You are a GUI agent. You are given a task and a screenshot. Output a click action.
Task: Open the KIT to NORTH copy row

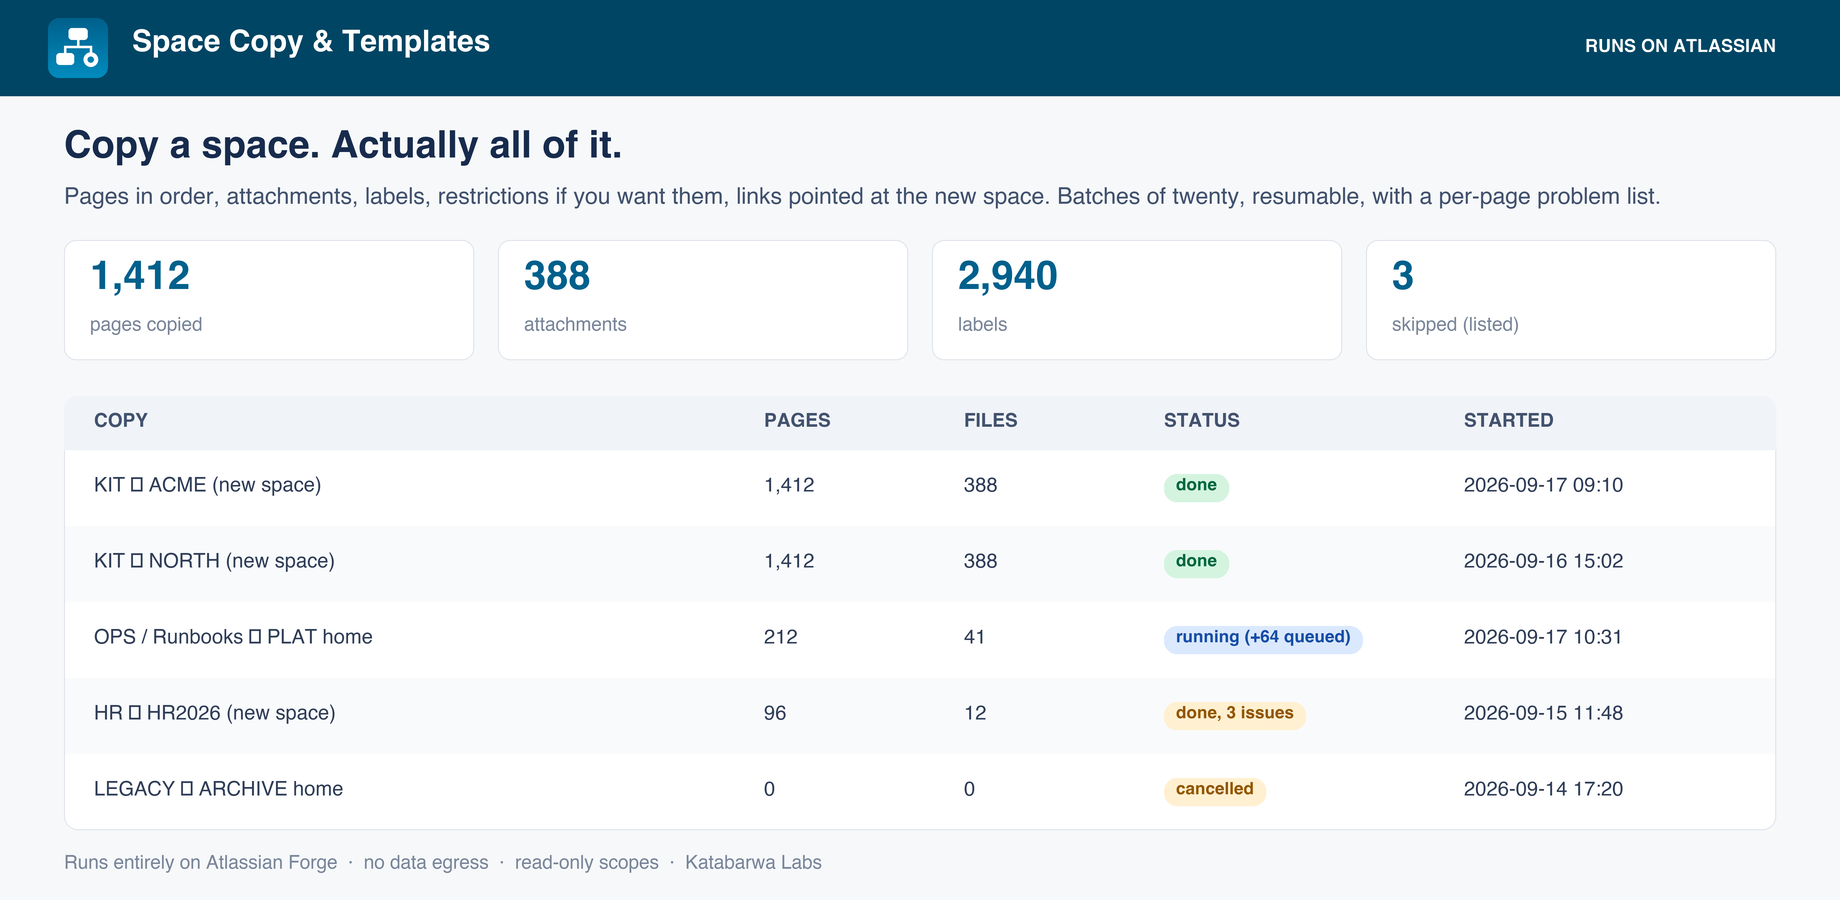(x=920, y=563)
